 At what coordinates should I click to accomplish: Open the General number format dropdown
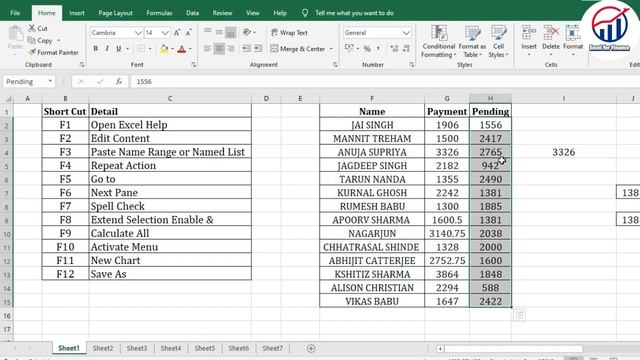[x=406, y=33]
